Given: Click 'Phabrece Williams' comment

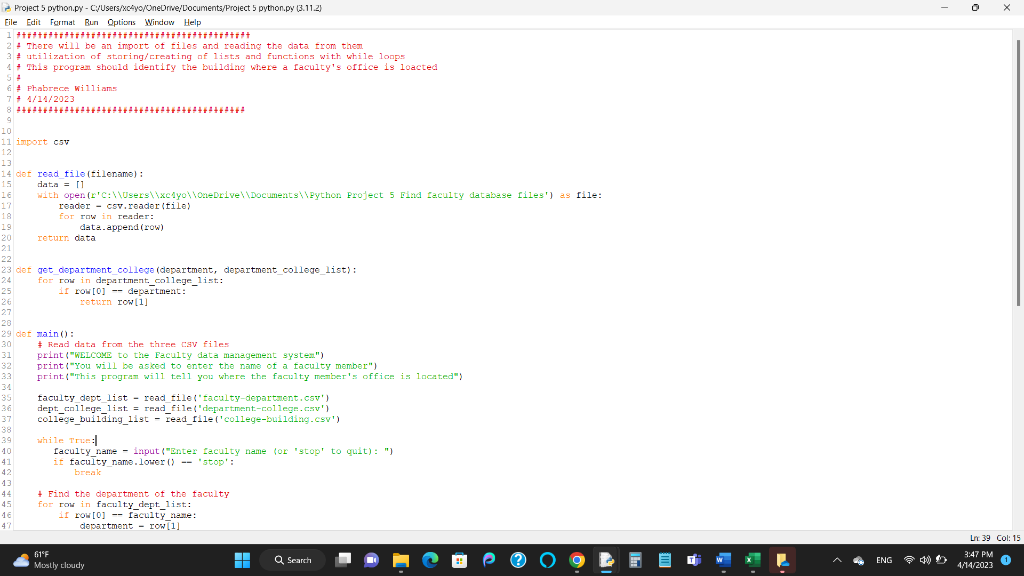Looking at the screenshot, I should click(72, 88).
